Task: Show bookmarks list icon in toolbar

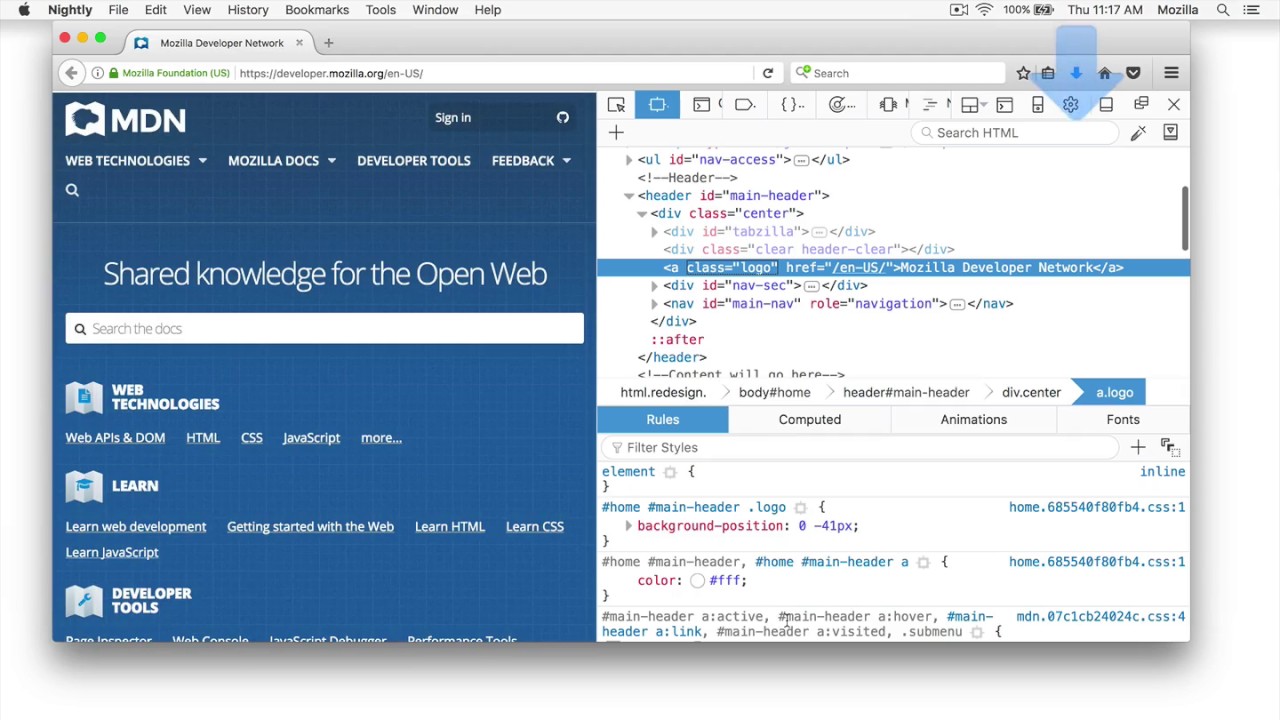Action: [x=1048, y=73]
